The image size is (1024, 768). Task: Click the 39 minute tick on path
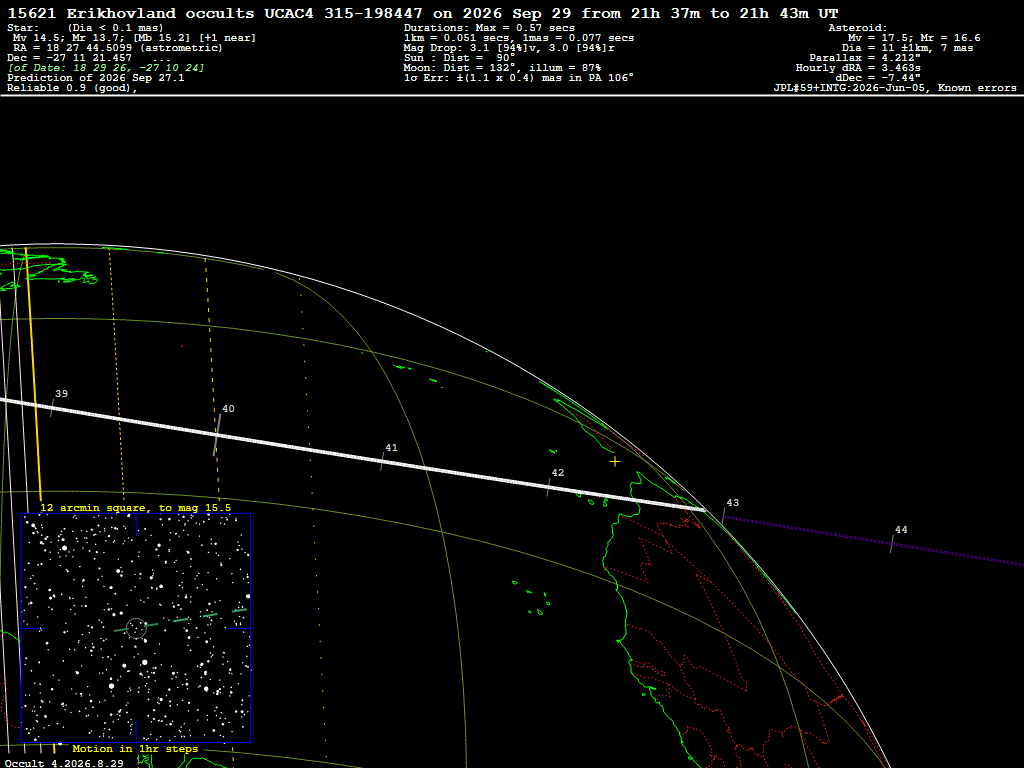point(52,408)
